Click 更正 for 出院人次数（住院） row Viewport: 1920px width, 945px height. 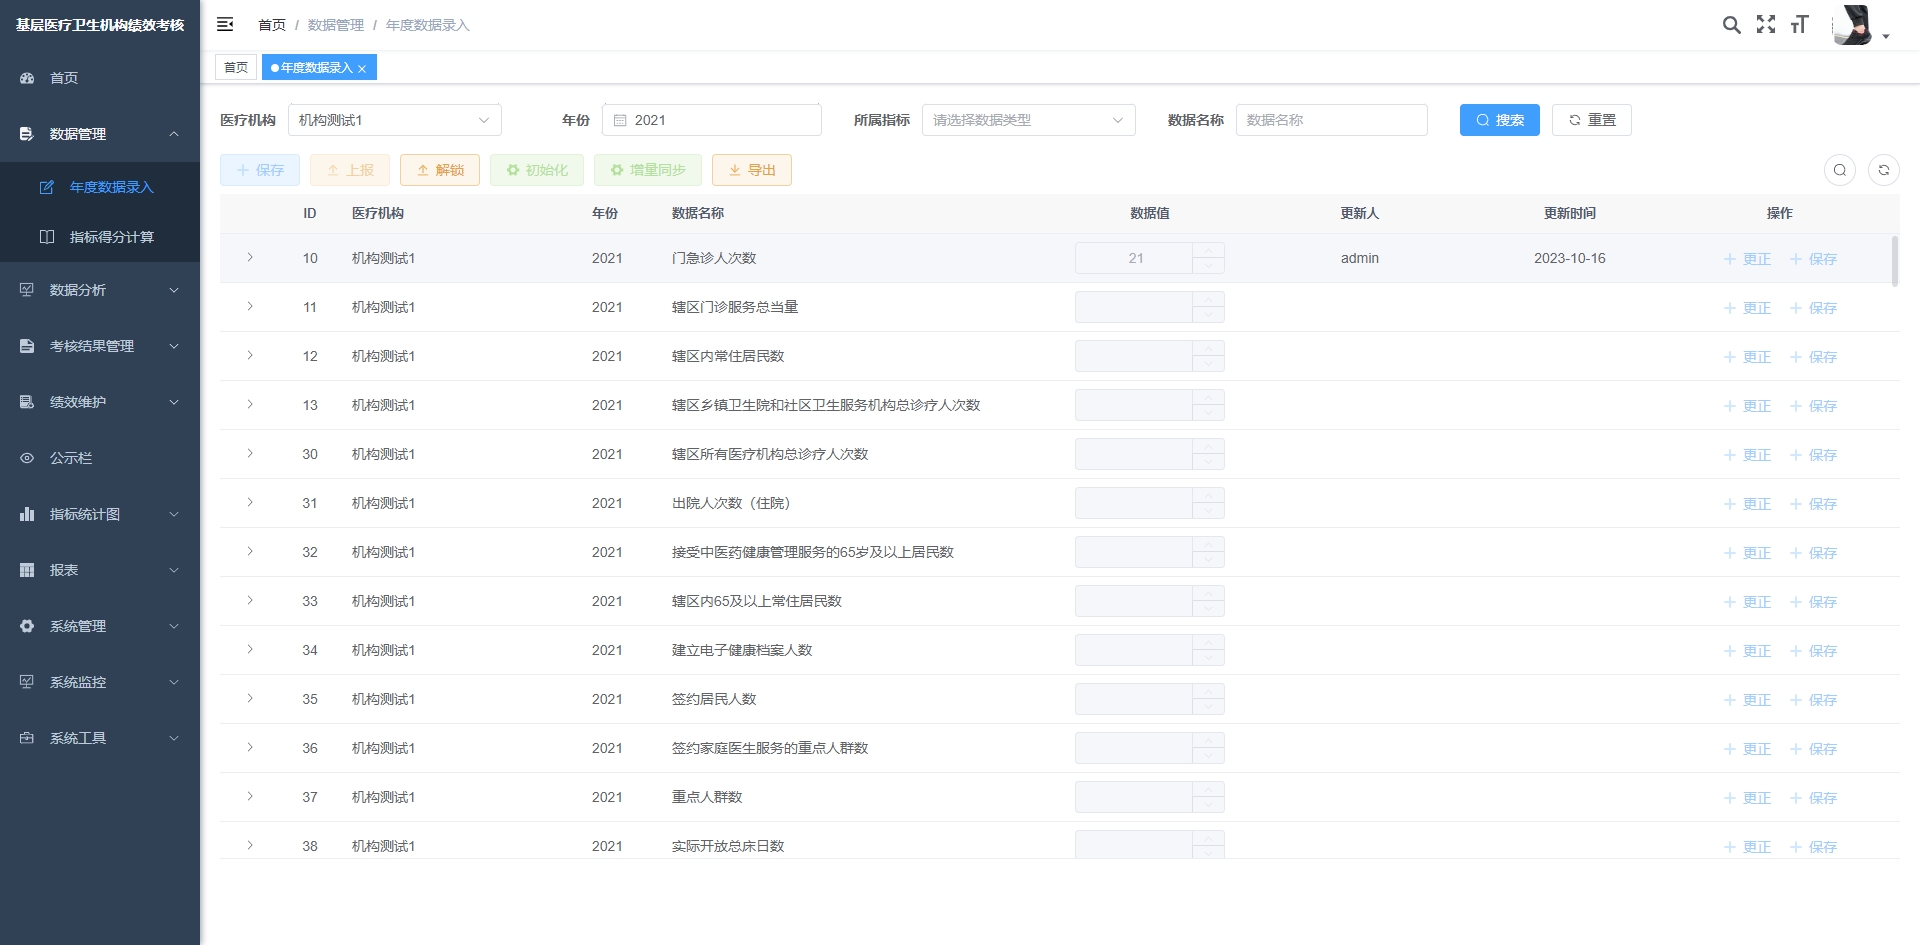coord(1747,504)
